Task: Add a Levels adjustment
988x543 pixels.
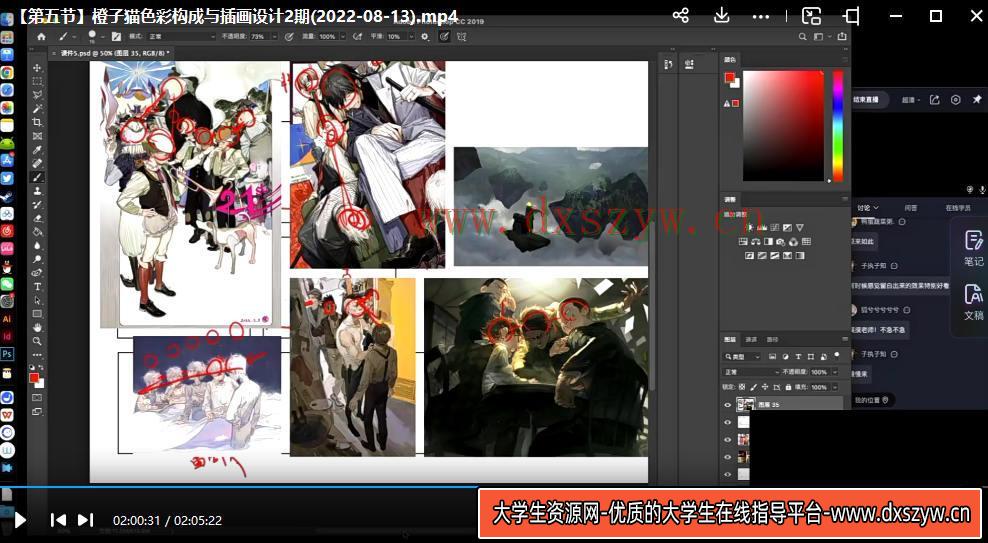Action: [x=762, y=227]
